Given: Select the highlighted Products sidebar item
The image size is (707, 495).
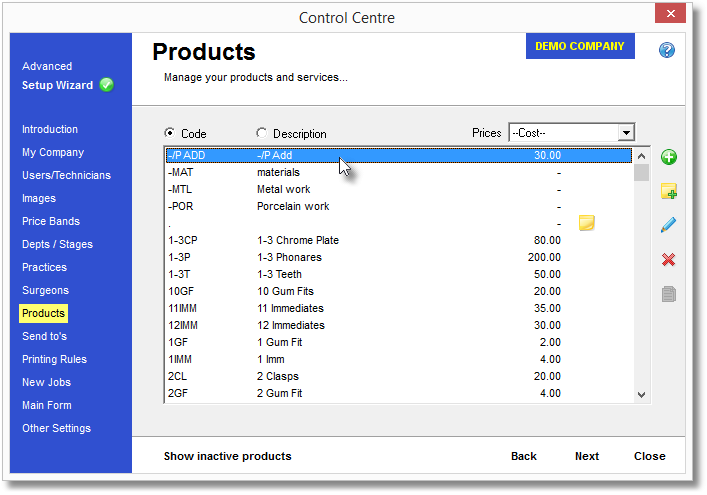Looking at the screenshot, I should click(x=43, y=313).
